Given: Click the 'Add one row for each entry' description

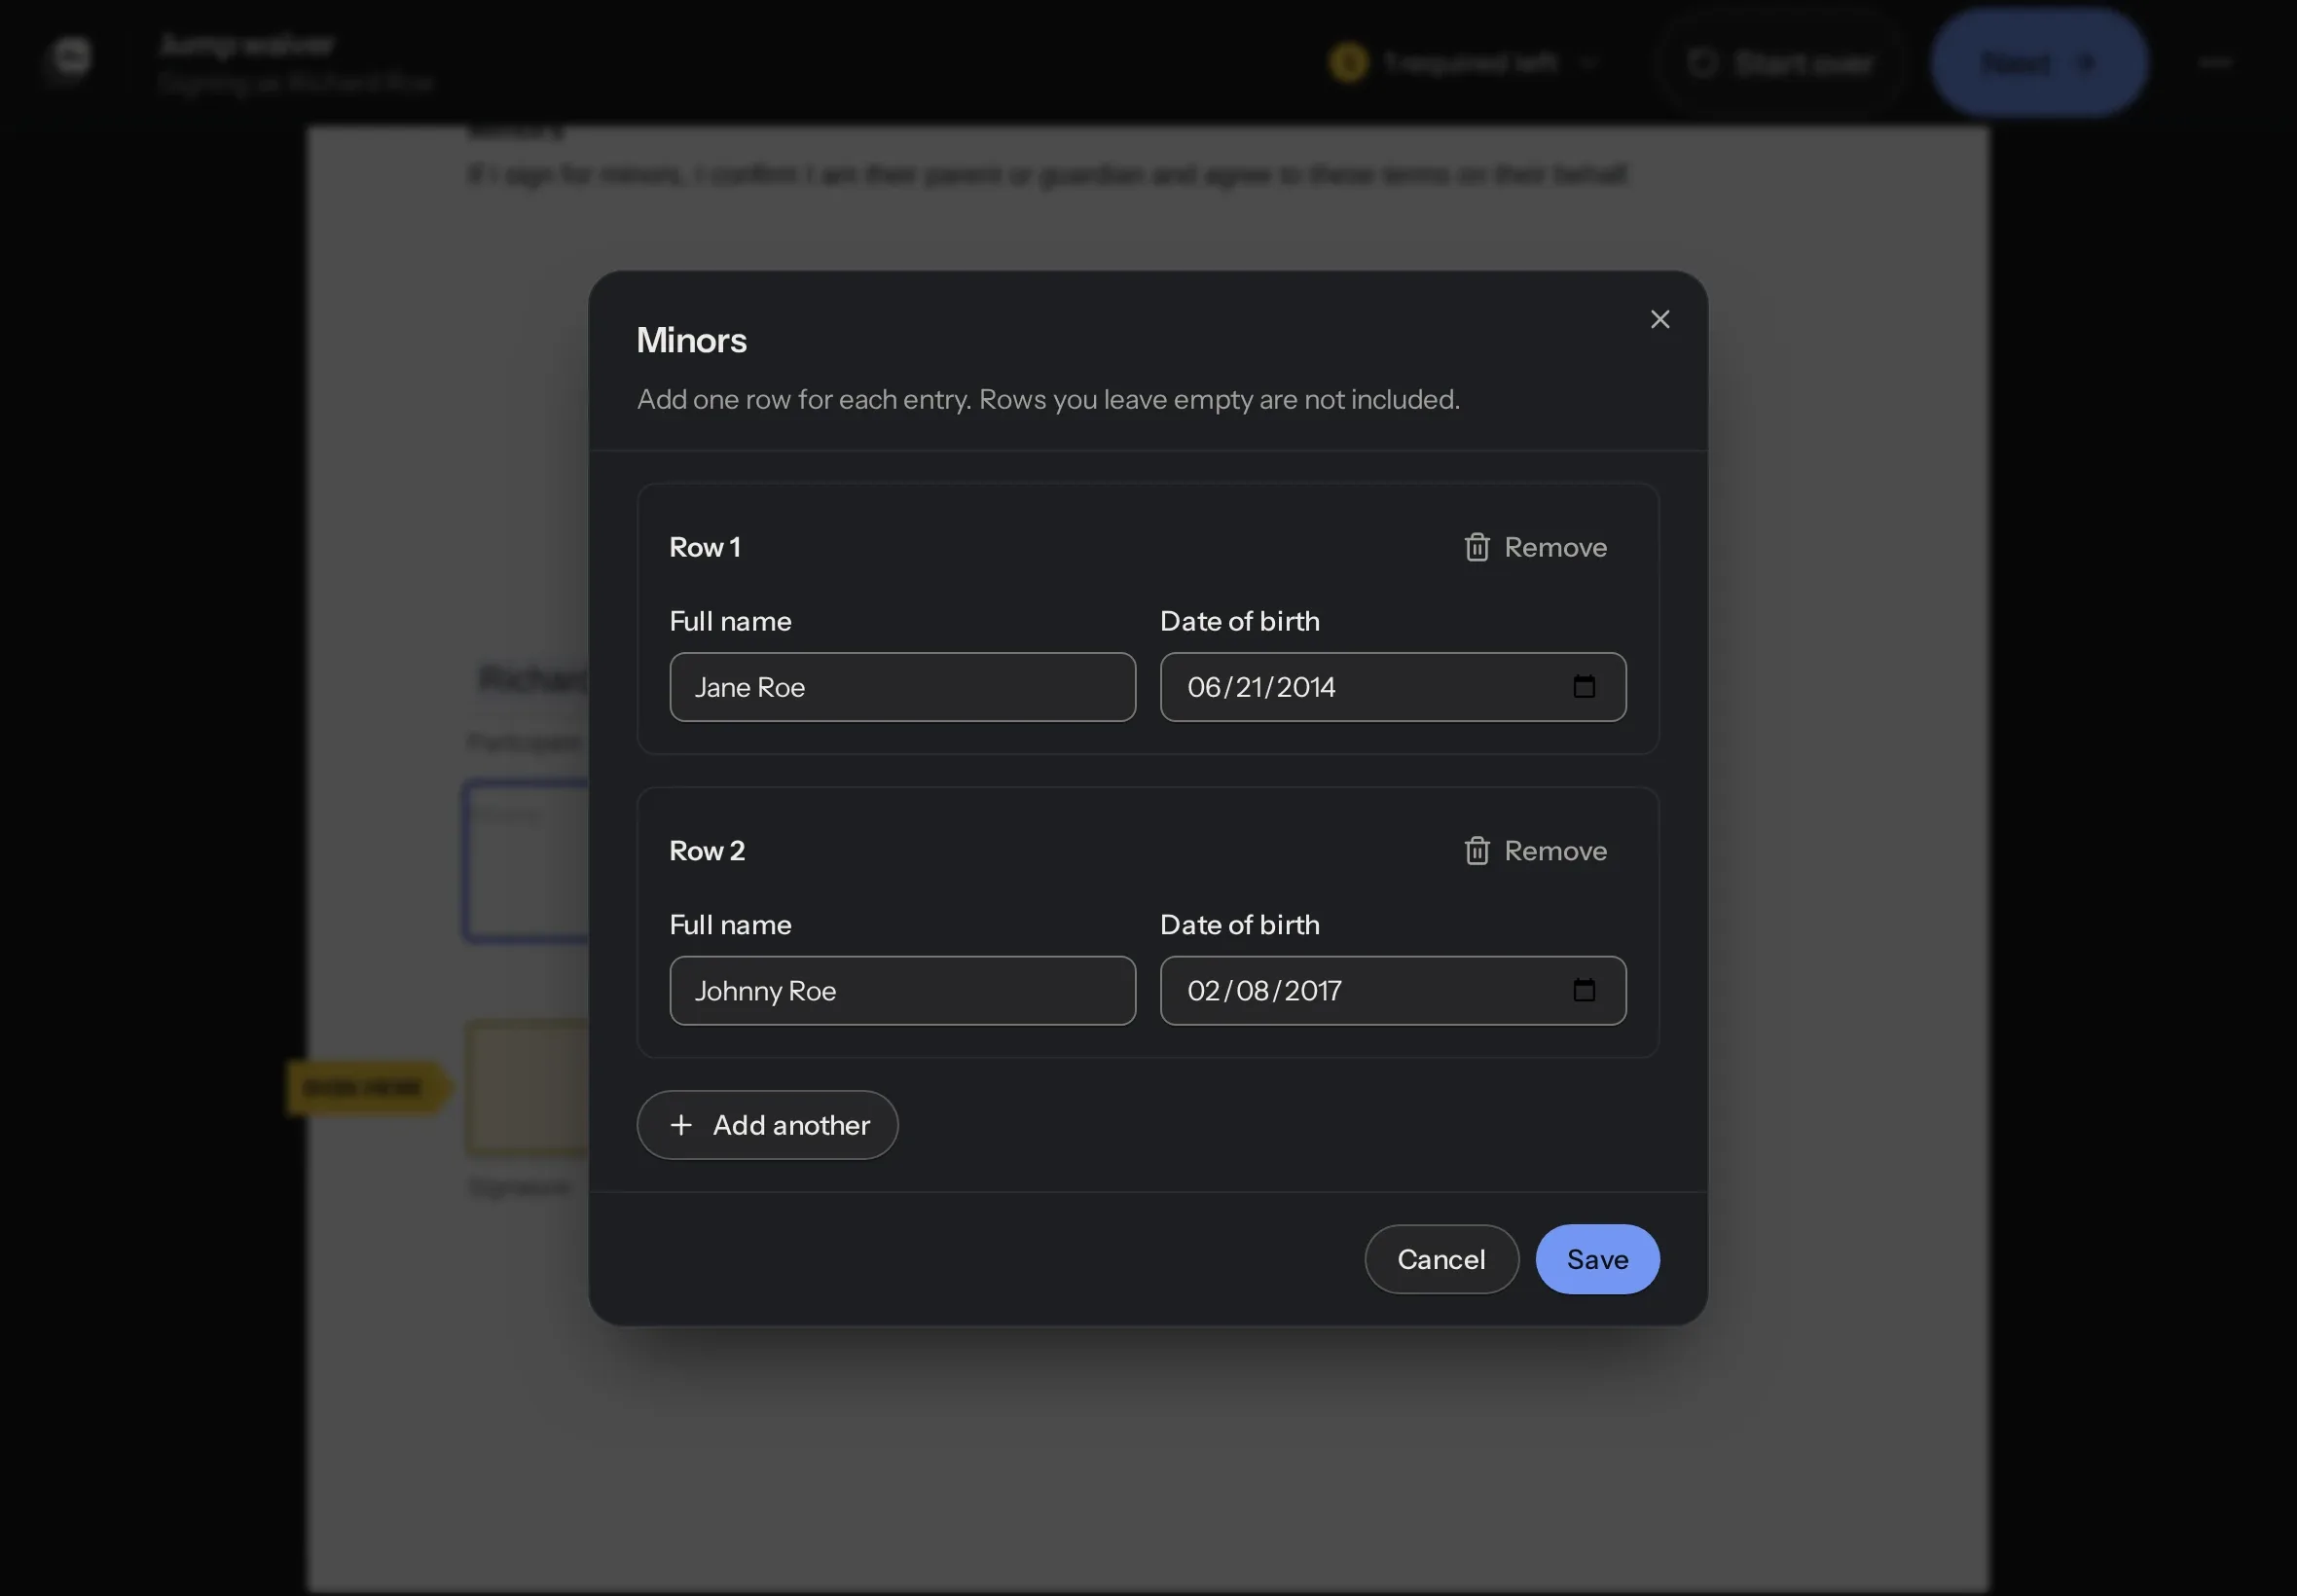Looking at the screenshot, I should click(x=1048, y=399).
